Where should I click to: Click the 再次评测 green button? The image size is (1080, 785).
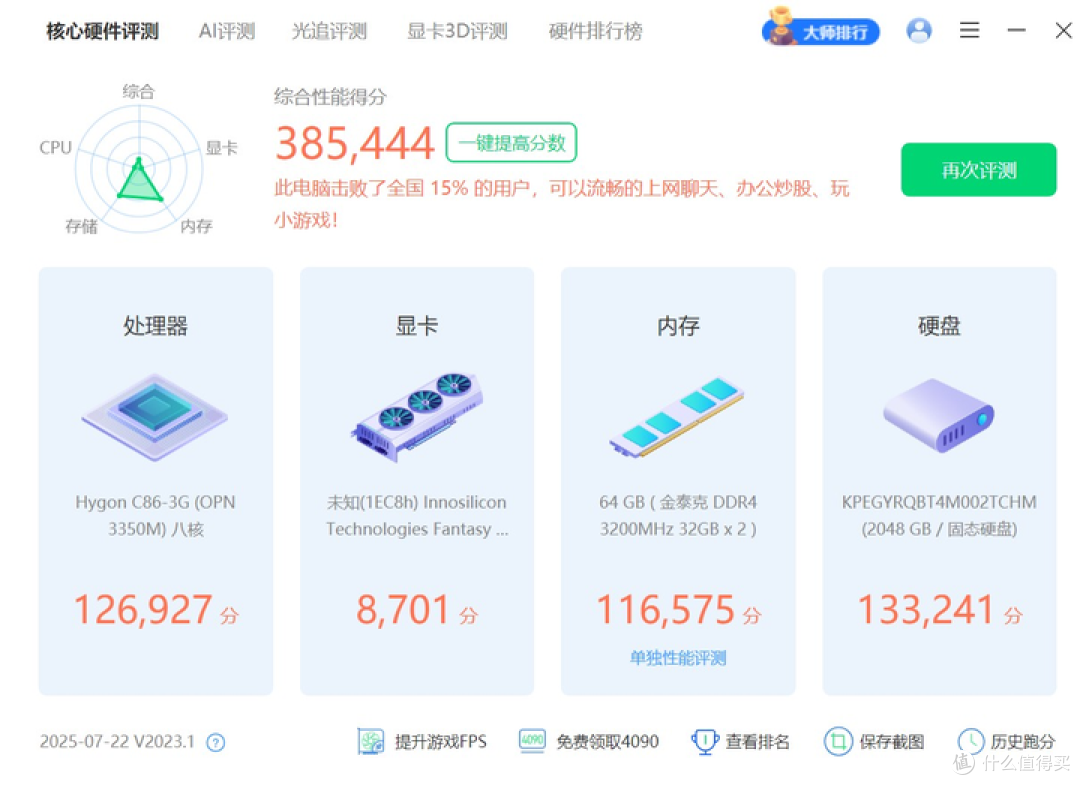(978, 169)
